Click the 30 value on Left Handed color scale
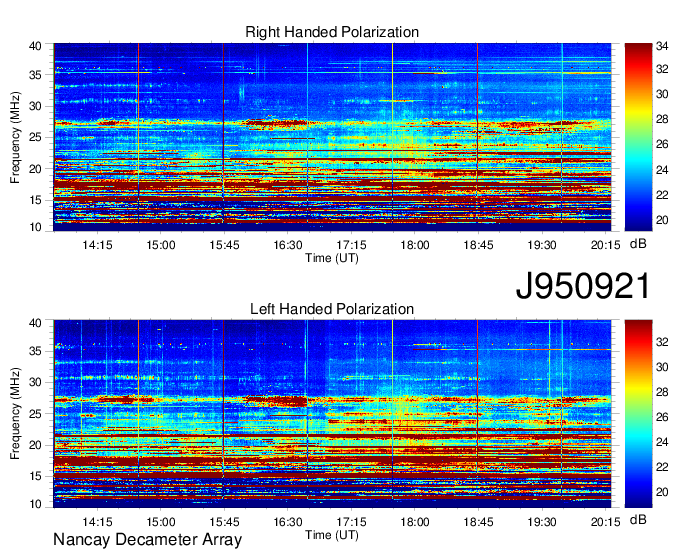Viewport: 680px width, 552px height. [662, 367]
